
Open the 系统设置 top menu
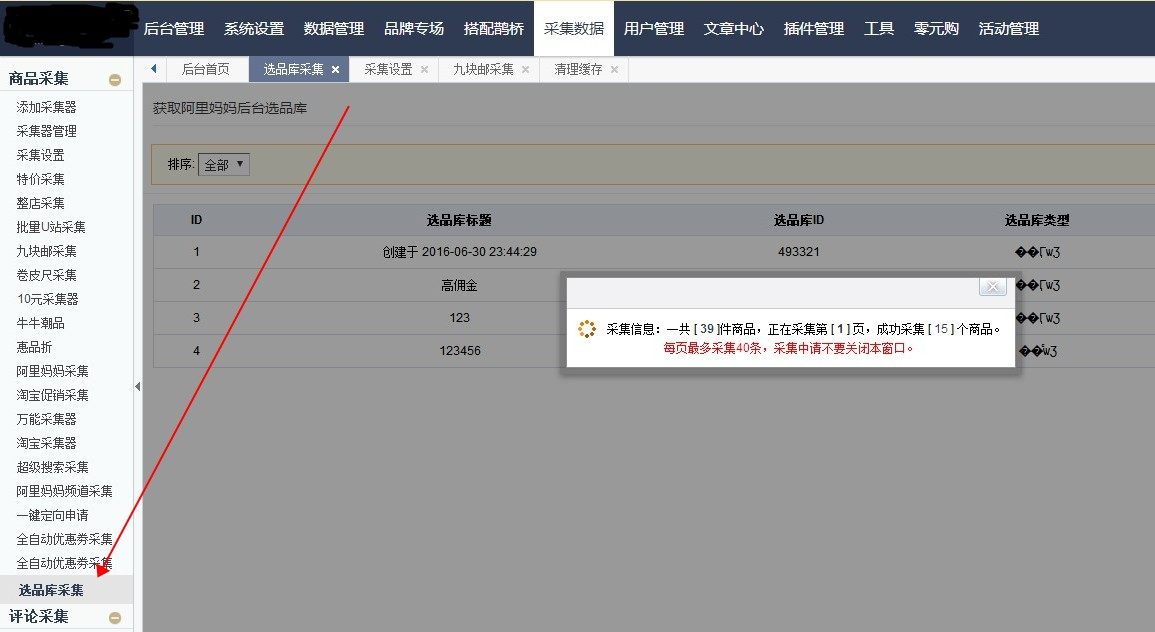[x=253, y=29]
